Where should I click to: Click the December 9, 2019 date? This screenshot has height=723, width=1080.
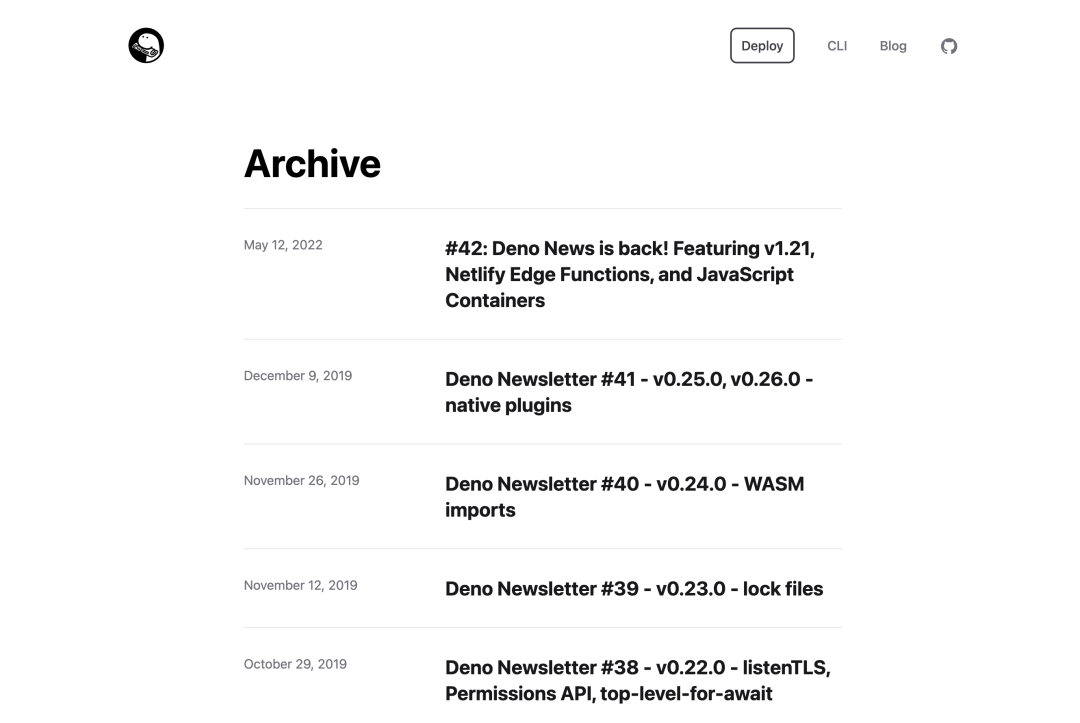click(x=298, y=376)
